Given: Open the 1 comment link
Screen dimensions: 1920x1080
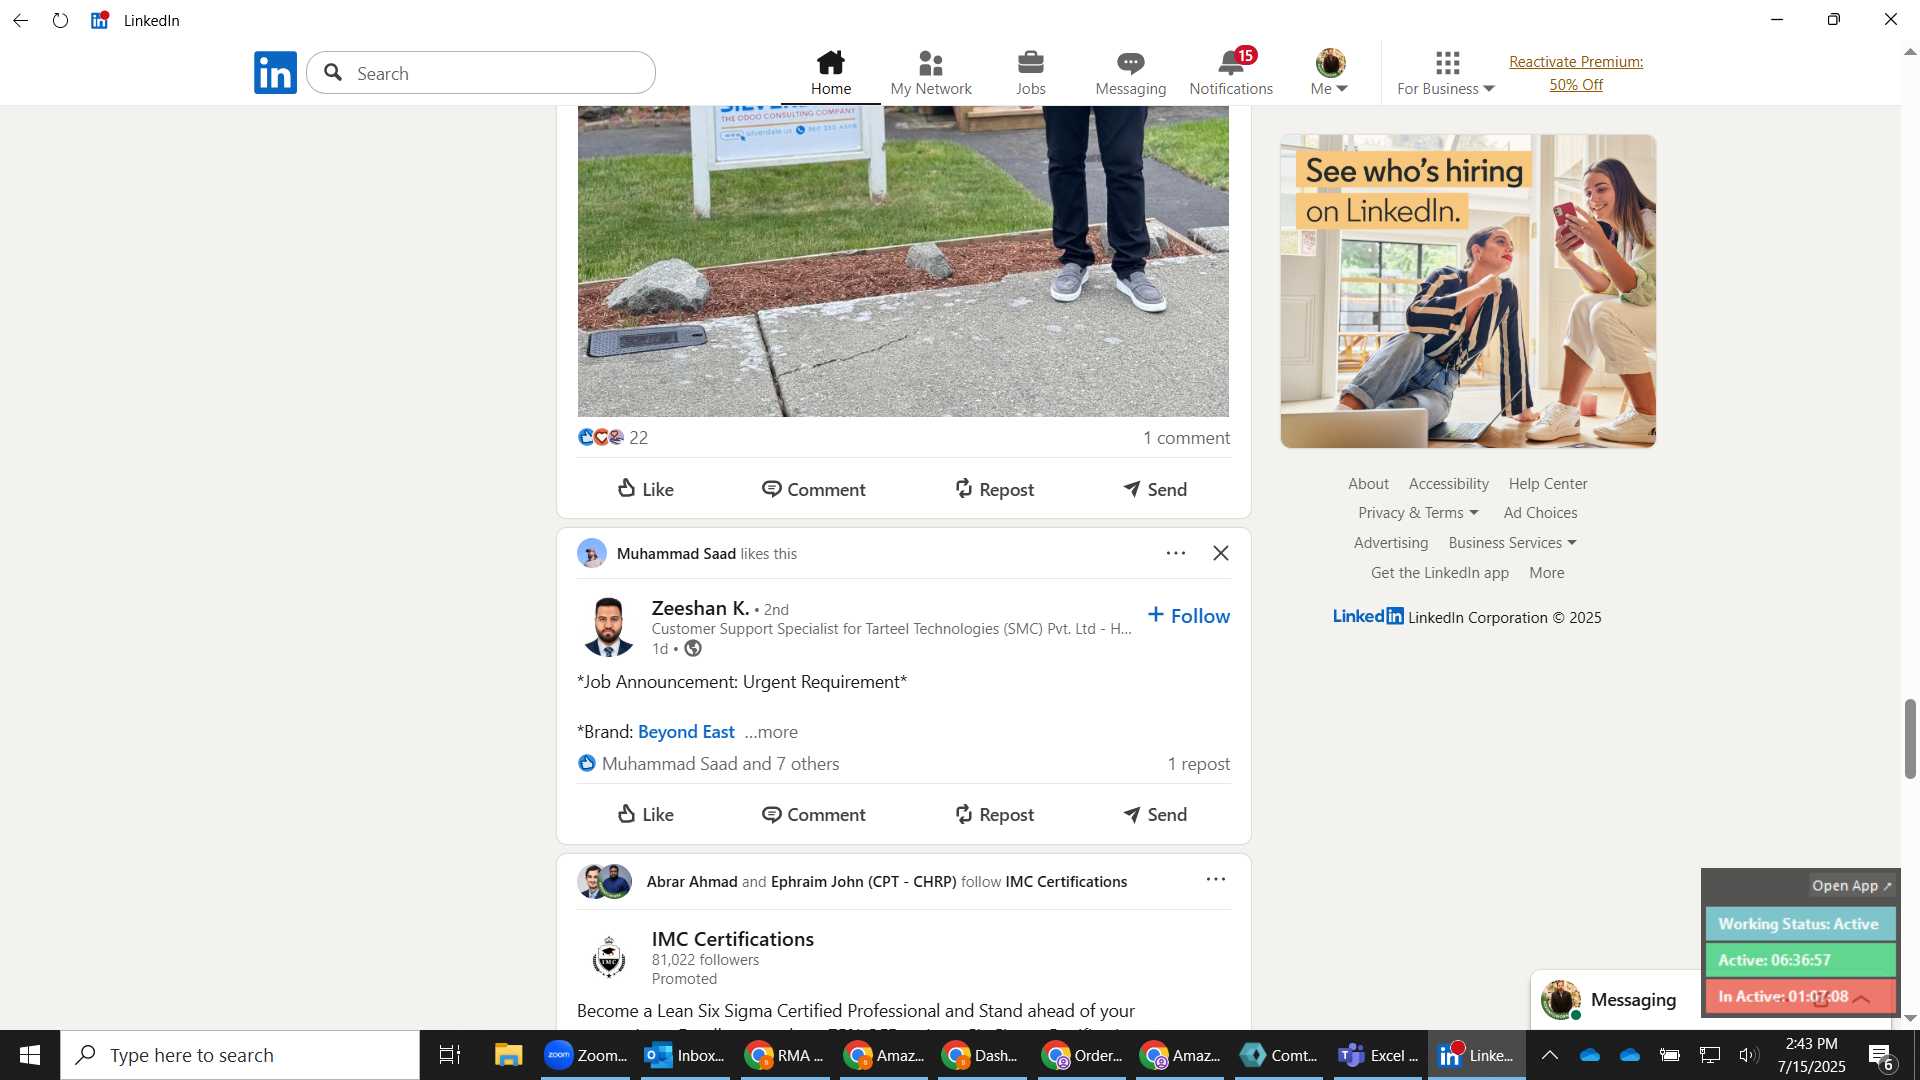Looking at the screenshot, I should [1186, 437].
